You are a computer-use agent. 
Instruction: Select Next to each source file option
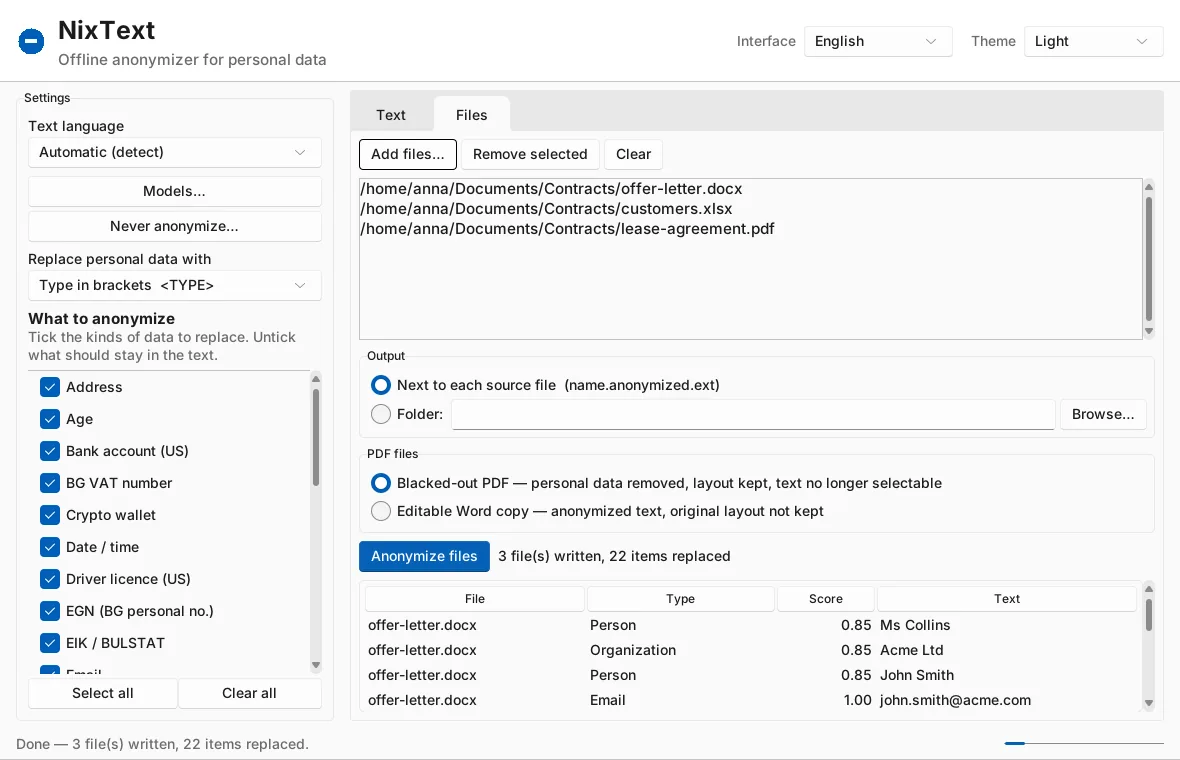pyautogui.click(x=381, y=385)
